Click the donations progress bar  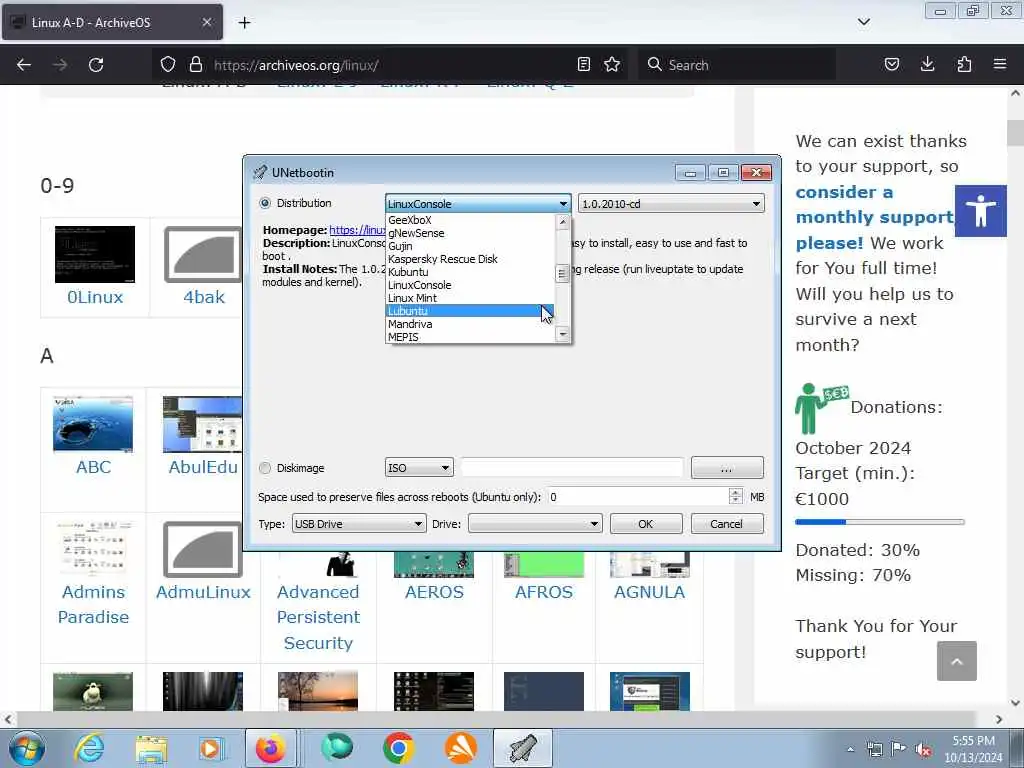coord(880,522)
